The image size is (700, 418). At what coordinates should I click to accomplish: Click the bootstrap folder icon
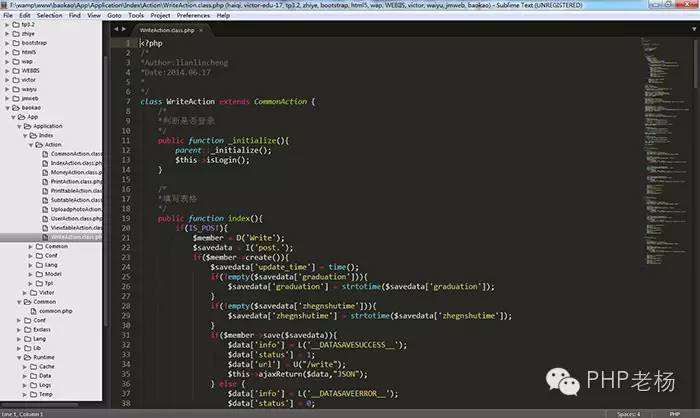(x=16, y=43)
